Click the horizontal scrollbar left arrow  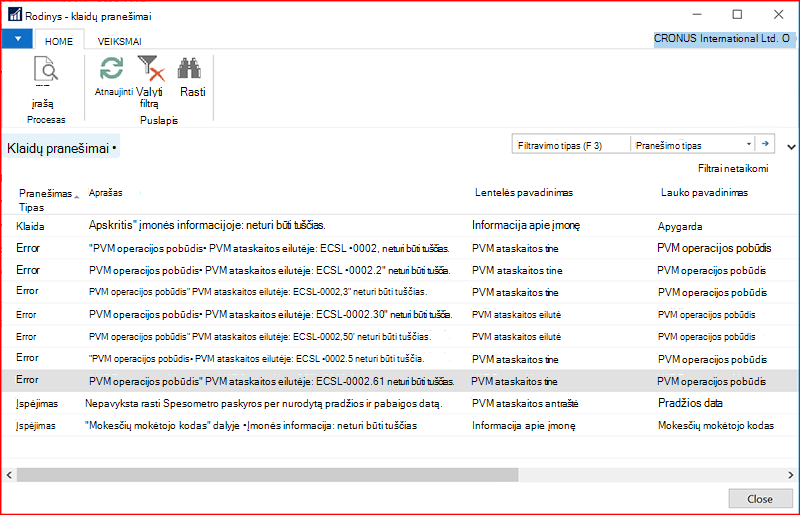pos(9,475)
